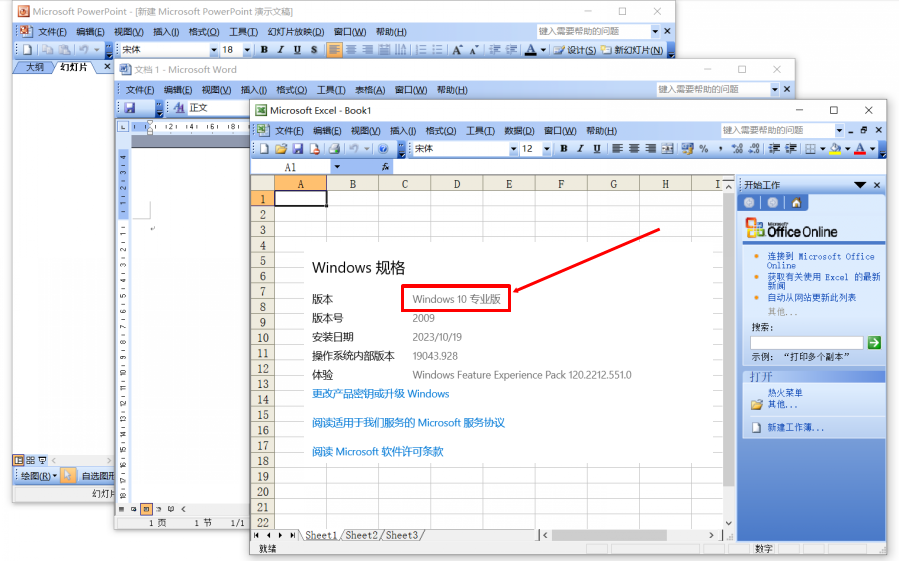The width and height of the screenshot is (899, 561).
Task: Toggle Print Layout view button in Word
Action: [x=146, y=509]
